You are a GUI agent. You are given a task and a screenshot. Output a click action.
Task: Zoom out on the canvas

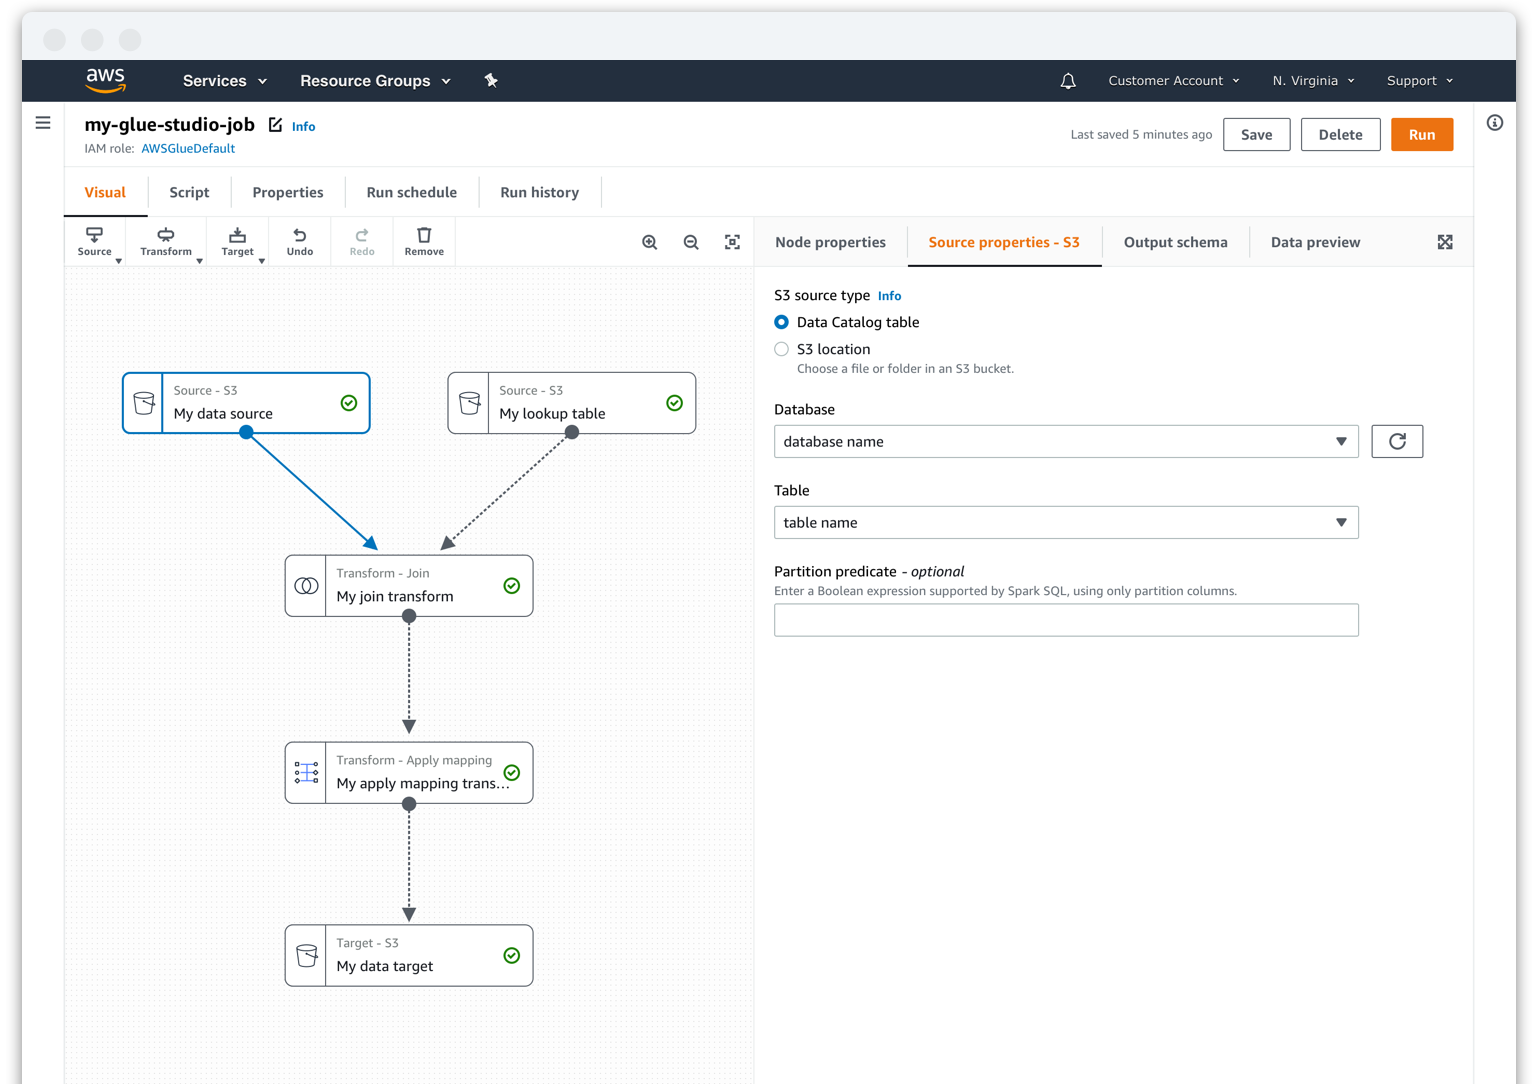[x=691, y=242]
